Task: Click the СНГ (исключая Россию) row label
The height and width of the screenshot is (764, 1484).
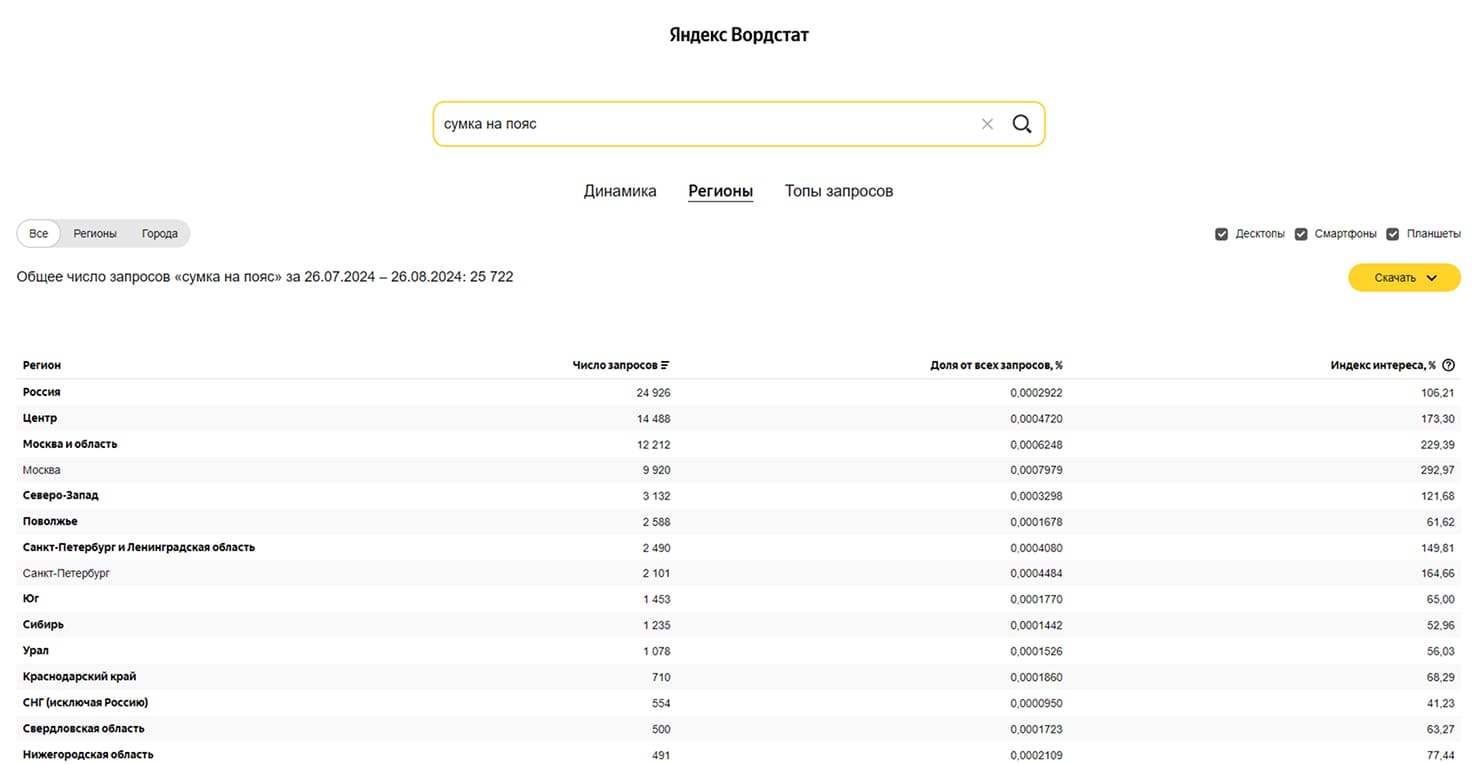Action: 86,703
